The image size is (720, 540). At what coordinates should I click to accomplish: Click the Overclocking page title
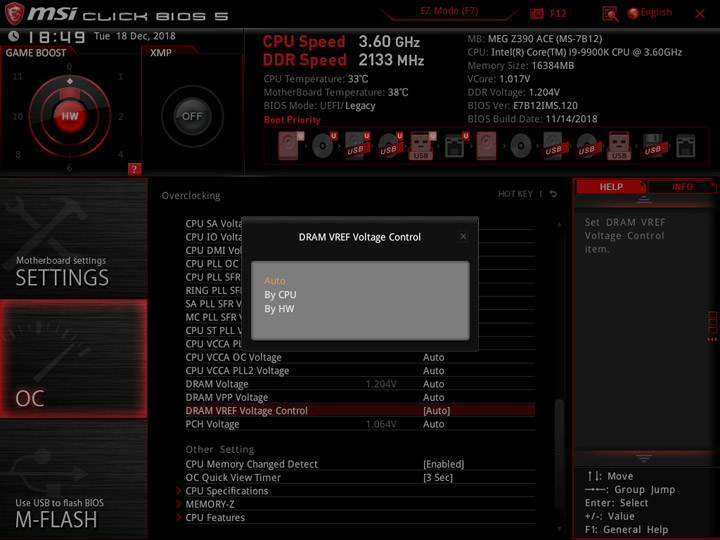point(191,195)
